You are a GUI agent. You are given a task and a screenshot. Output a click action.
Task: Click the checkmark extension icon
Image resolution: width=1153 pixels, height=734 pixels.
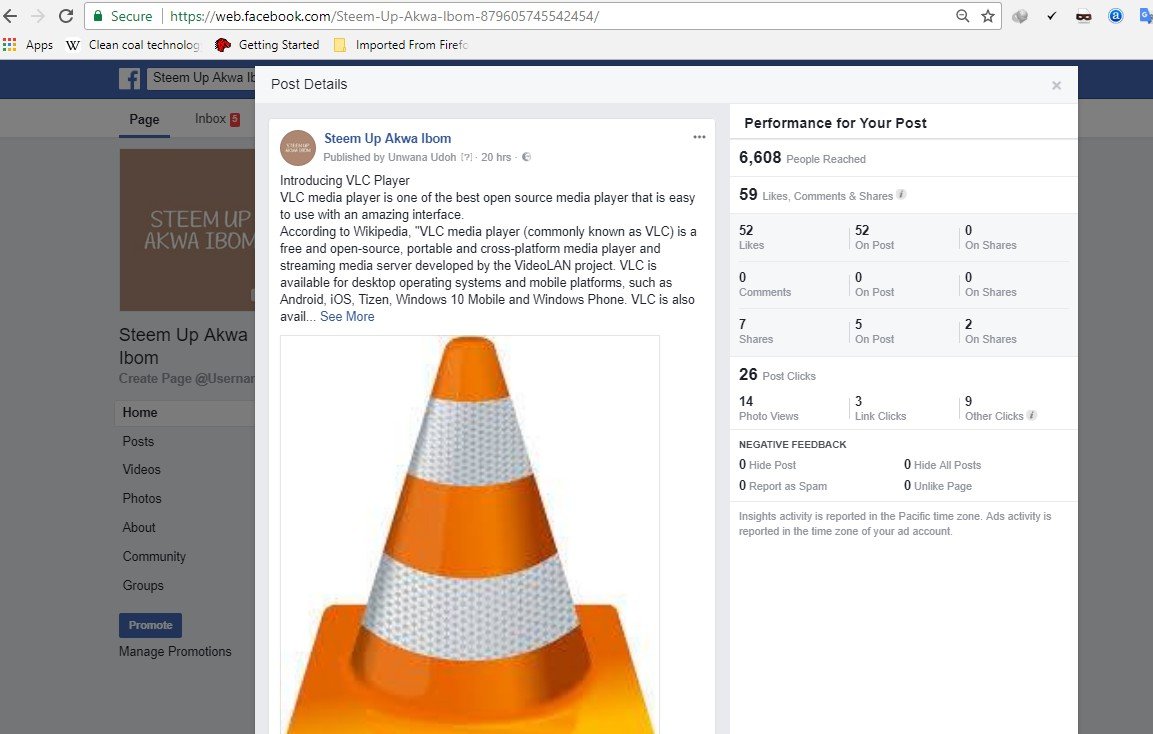pyautogui.click(x=1052, y=15)
